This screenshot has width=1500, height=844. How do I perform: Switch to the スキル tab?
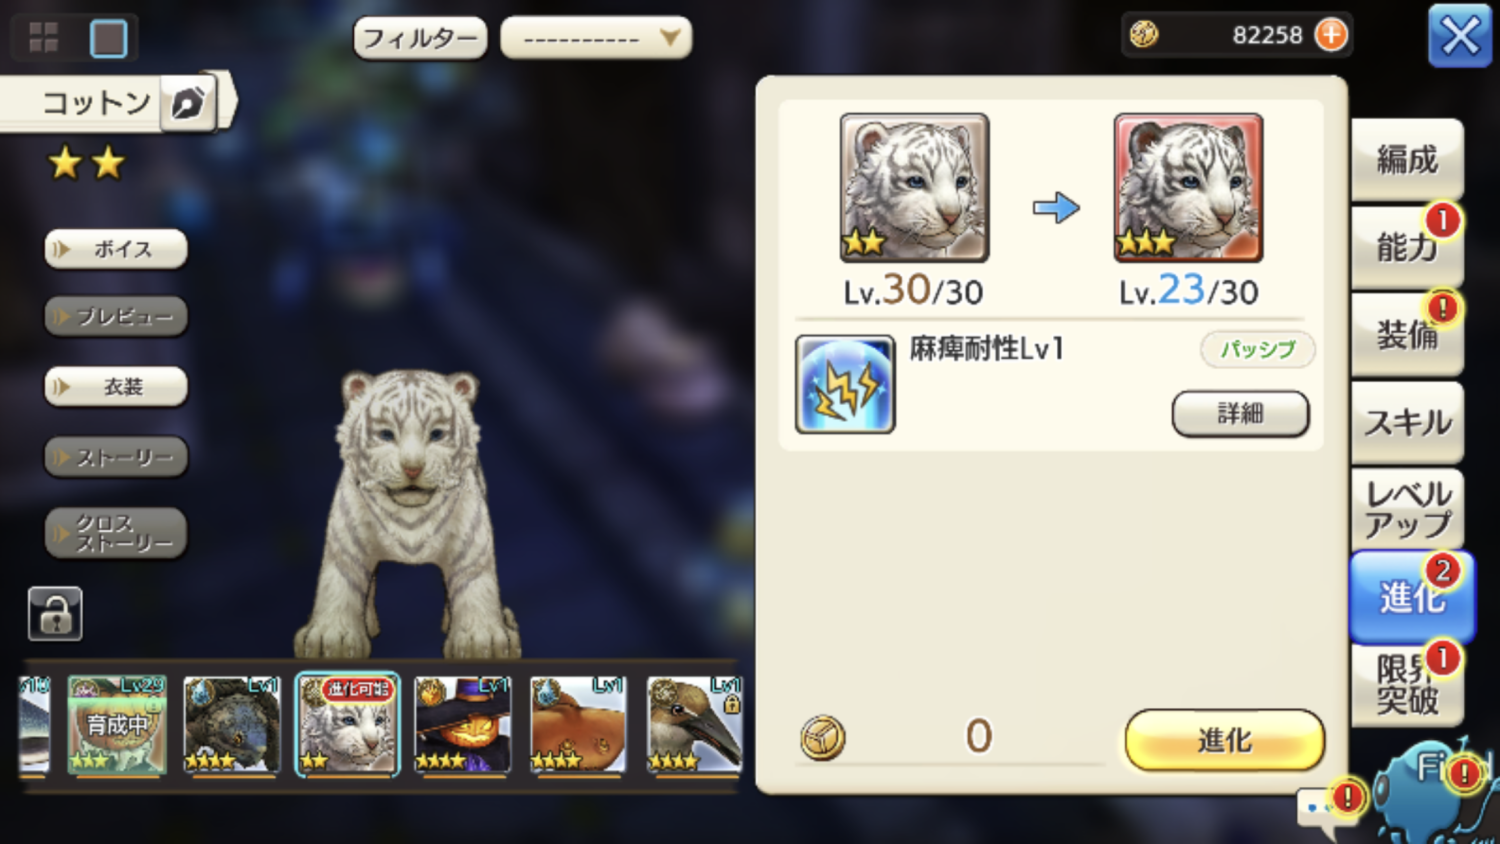pyautogui.click(x=1407, y=422)
